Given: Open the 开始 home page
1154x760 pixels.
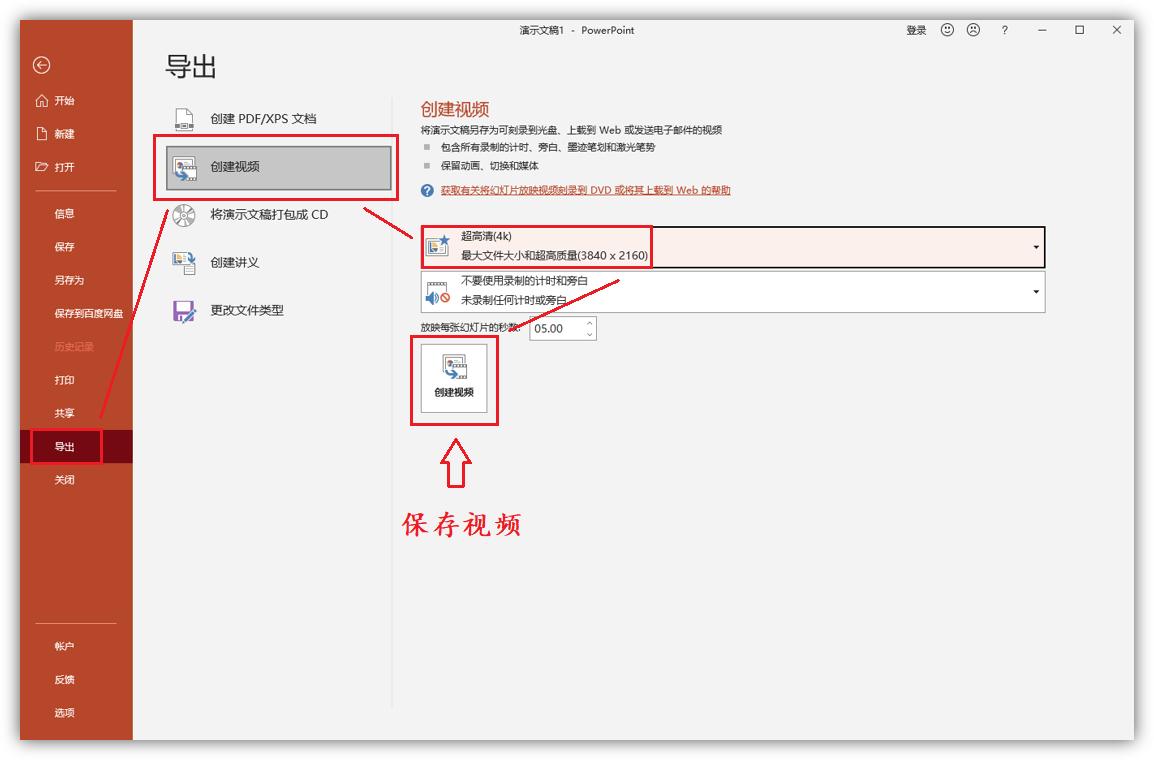Looking at the screenshot, I should (x=55, y=101).
